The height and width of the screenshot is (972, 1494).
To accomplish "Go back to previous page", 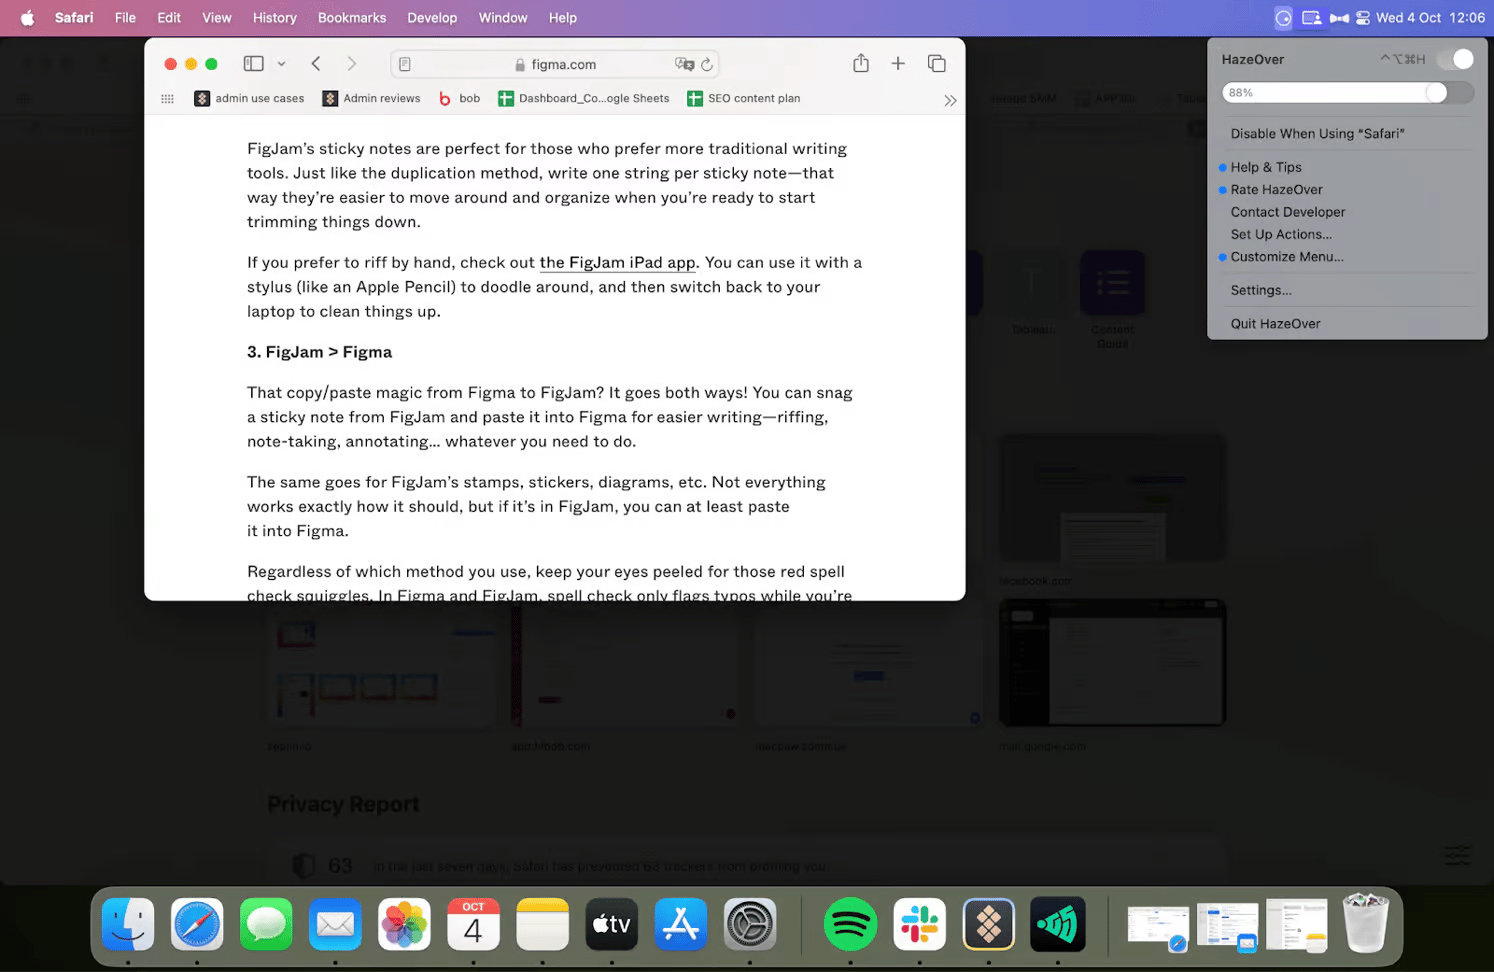I will pos(316,64).
